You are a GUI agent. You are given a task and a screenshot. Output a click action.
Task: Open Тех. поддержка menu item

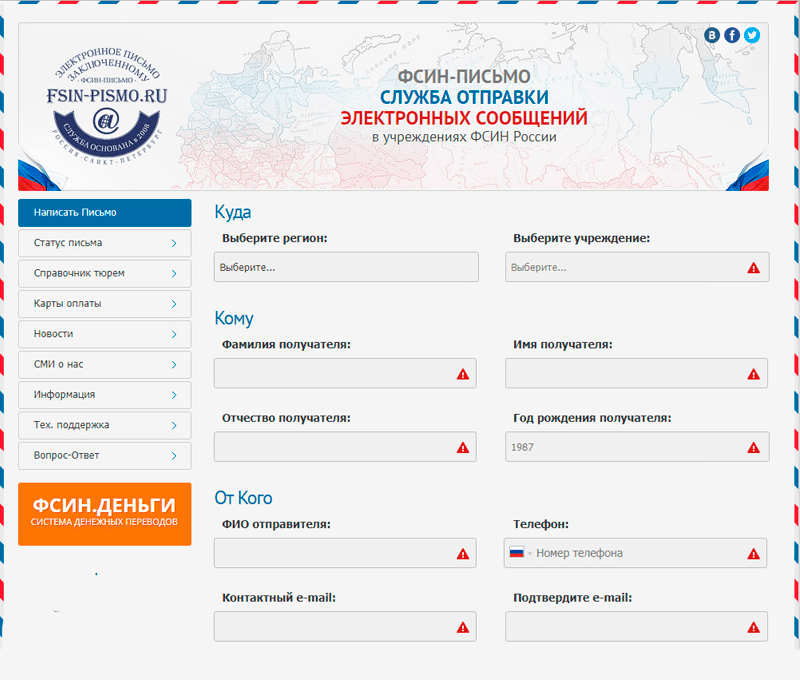click(x=105, y=425)
